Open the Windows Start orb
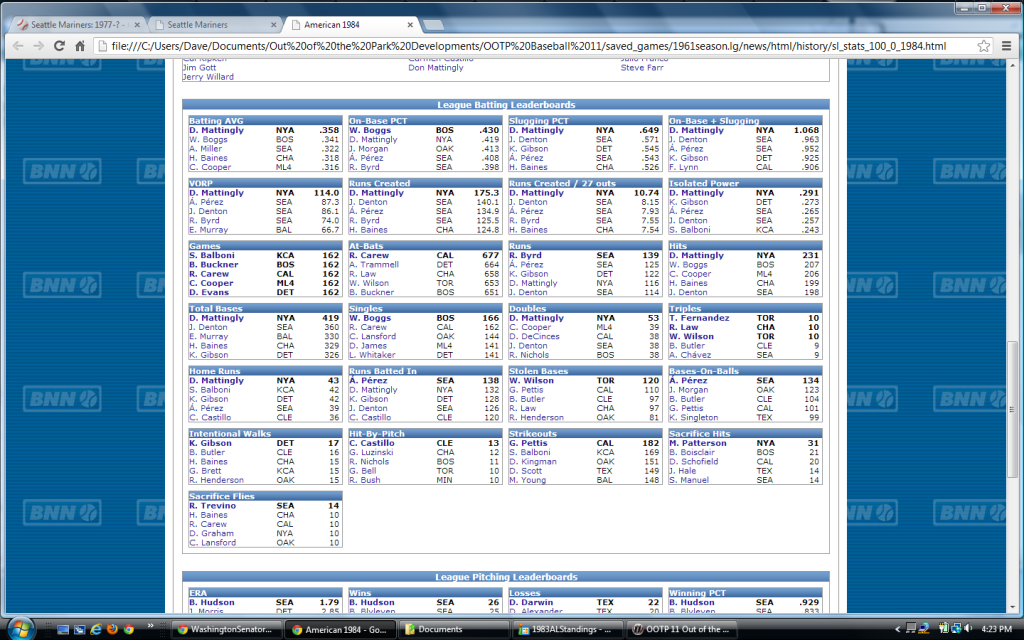Screen dimensions: 1024x640 20,628
